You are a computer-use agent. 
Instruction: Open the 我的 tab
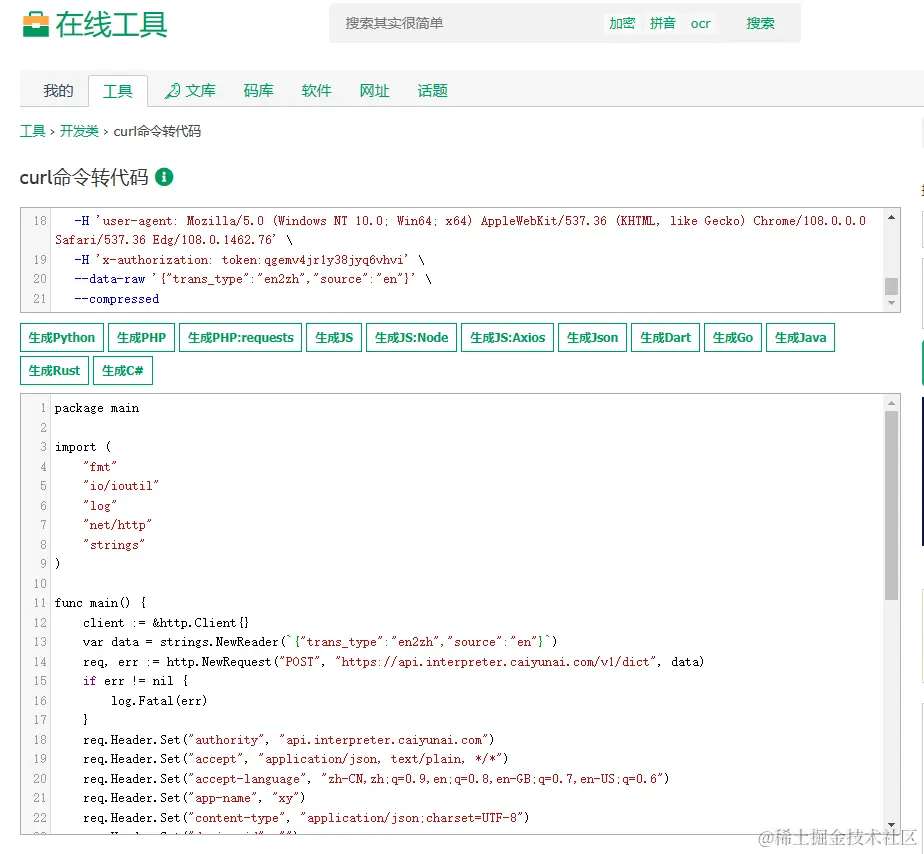[x=58, y=91]
